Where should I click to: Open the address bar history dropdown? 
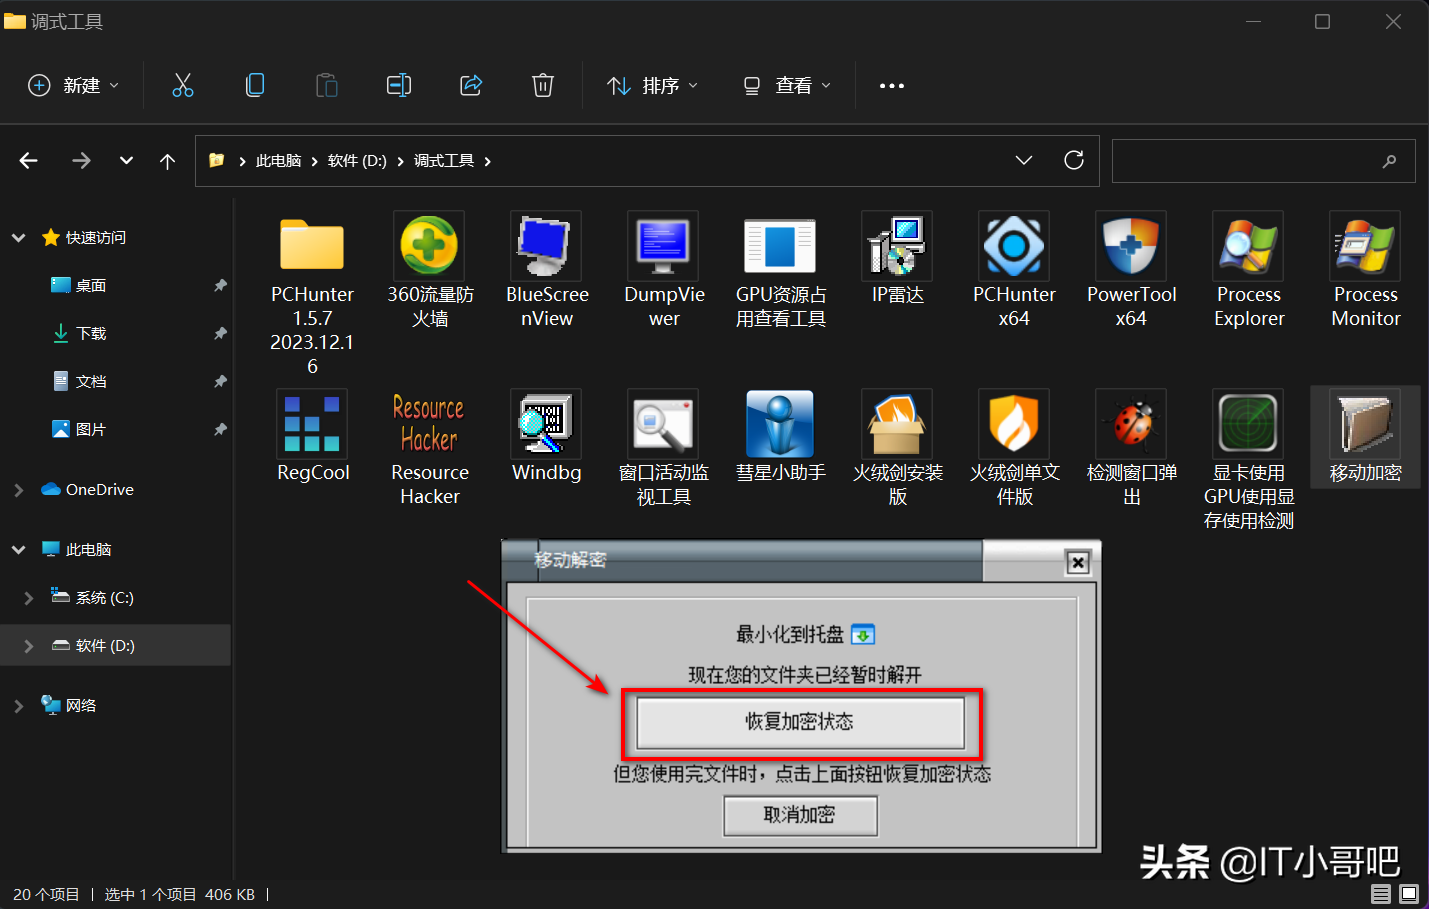click(x=1023, y=160)
